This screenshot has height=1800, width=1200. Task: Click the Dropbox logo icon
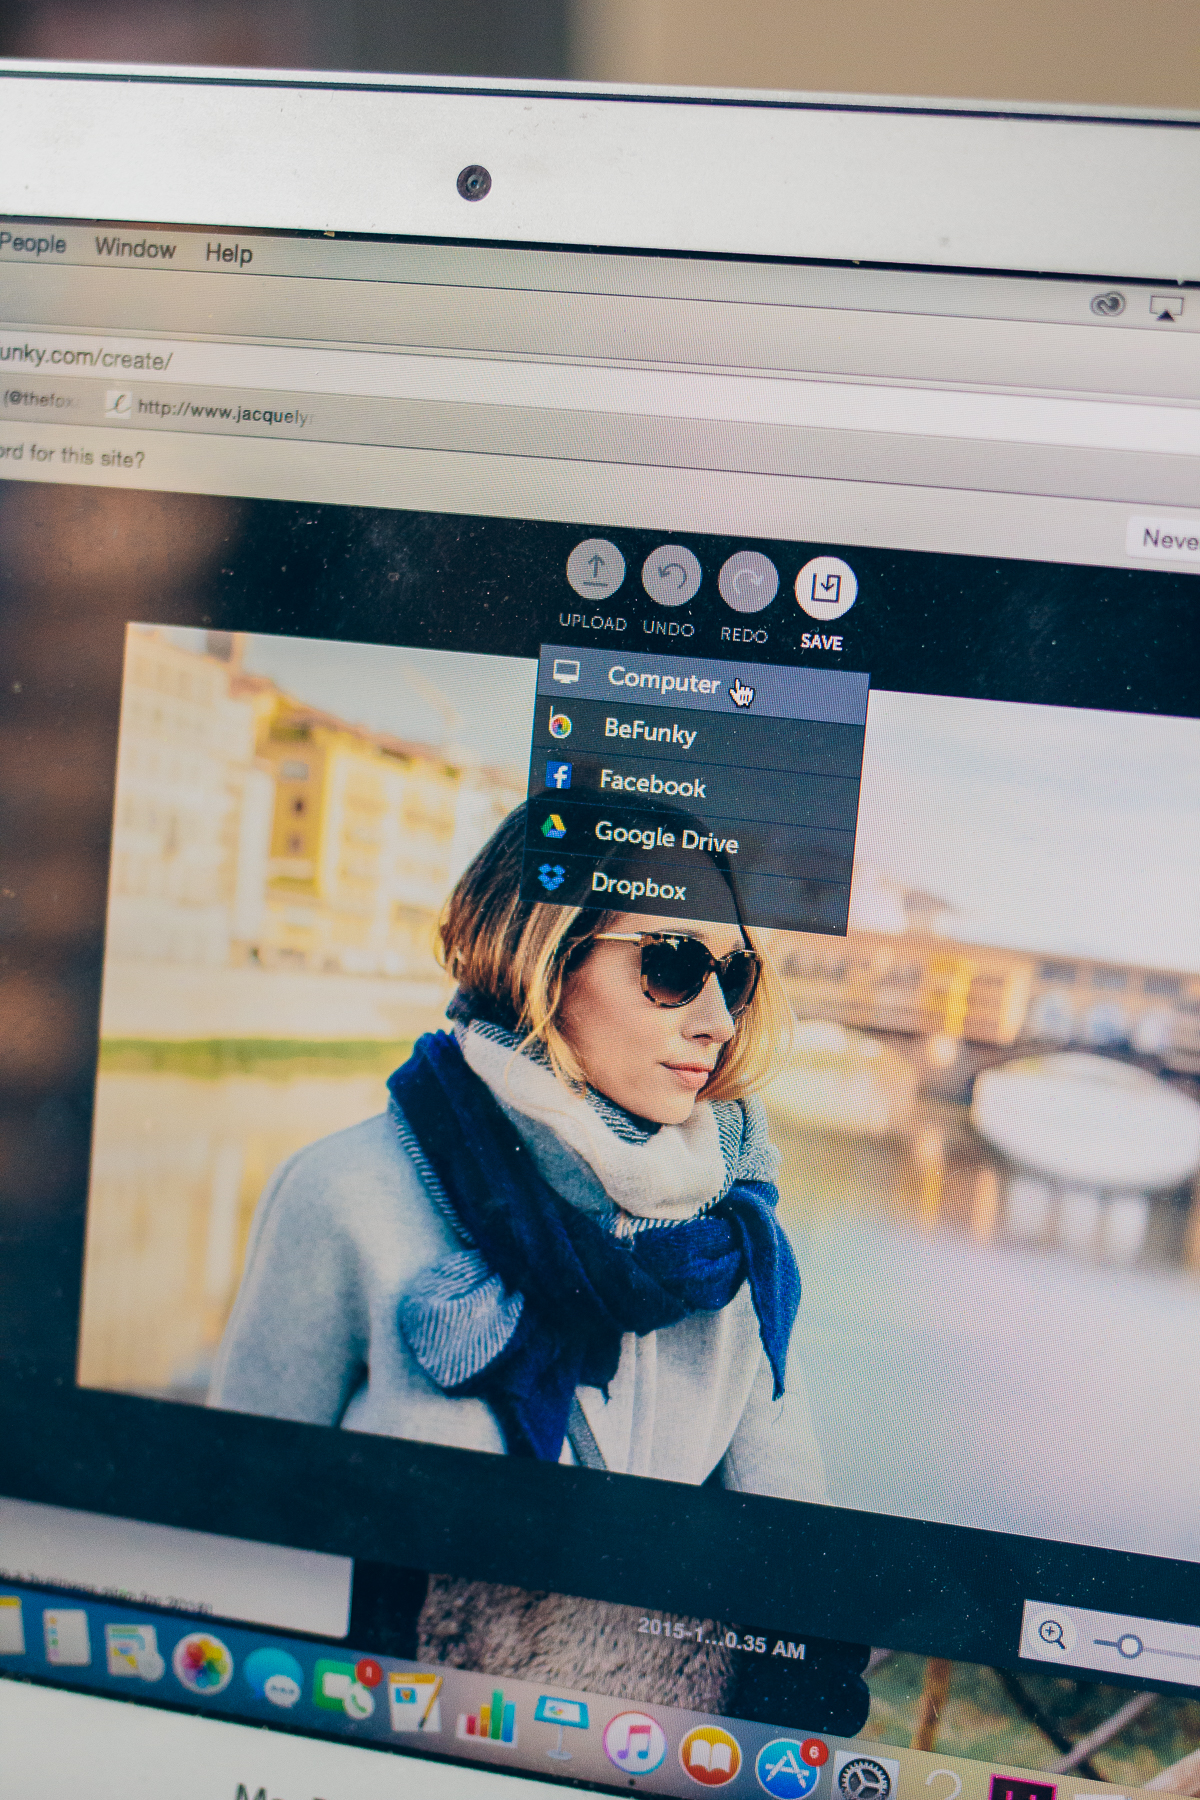click(551, 878)
